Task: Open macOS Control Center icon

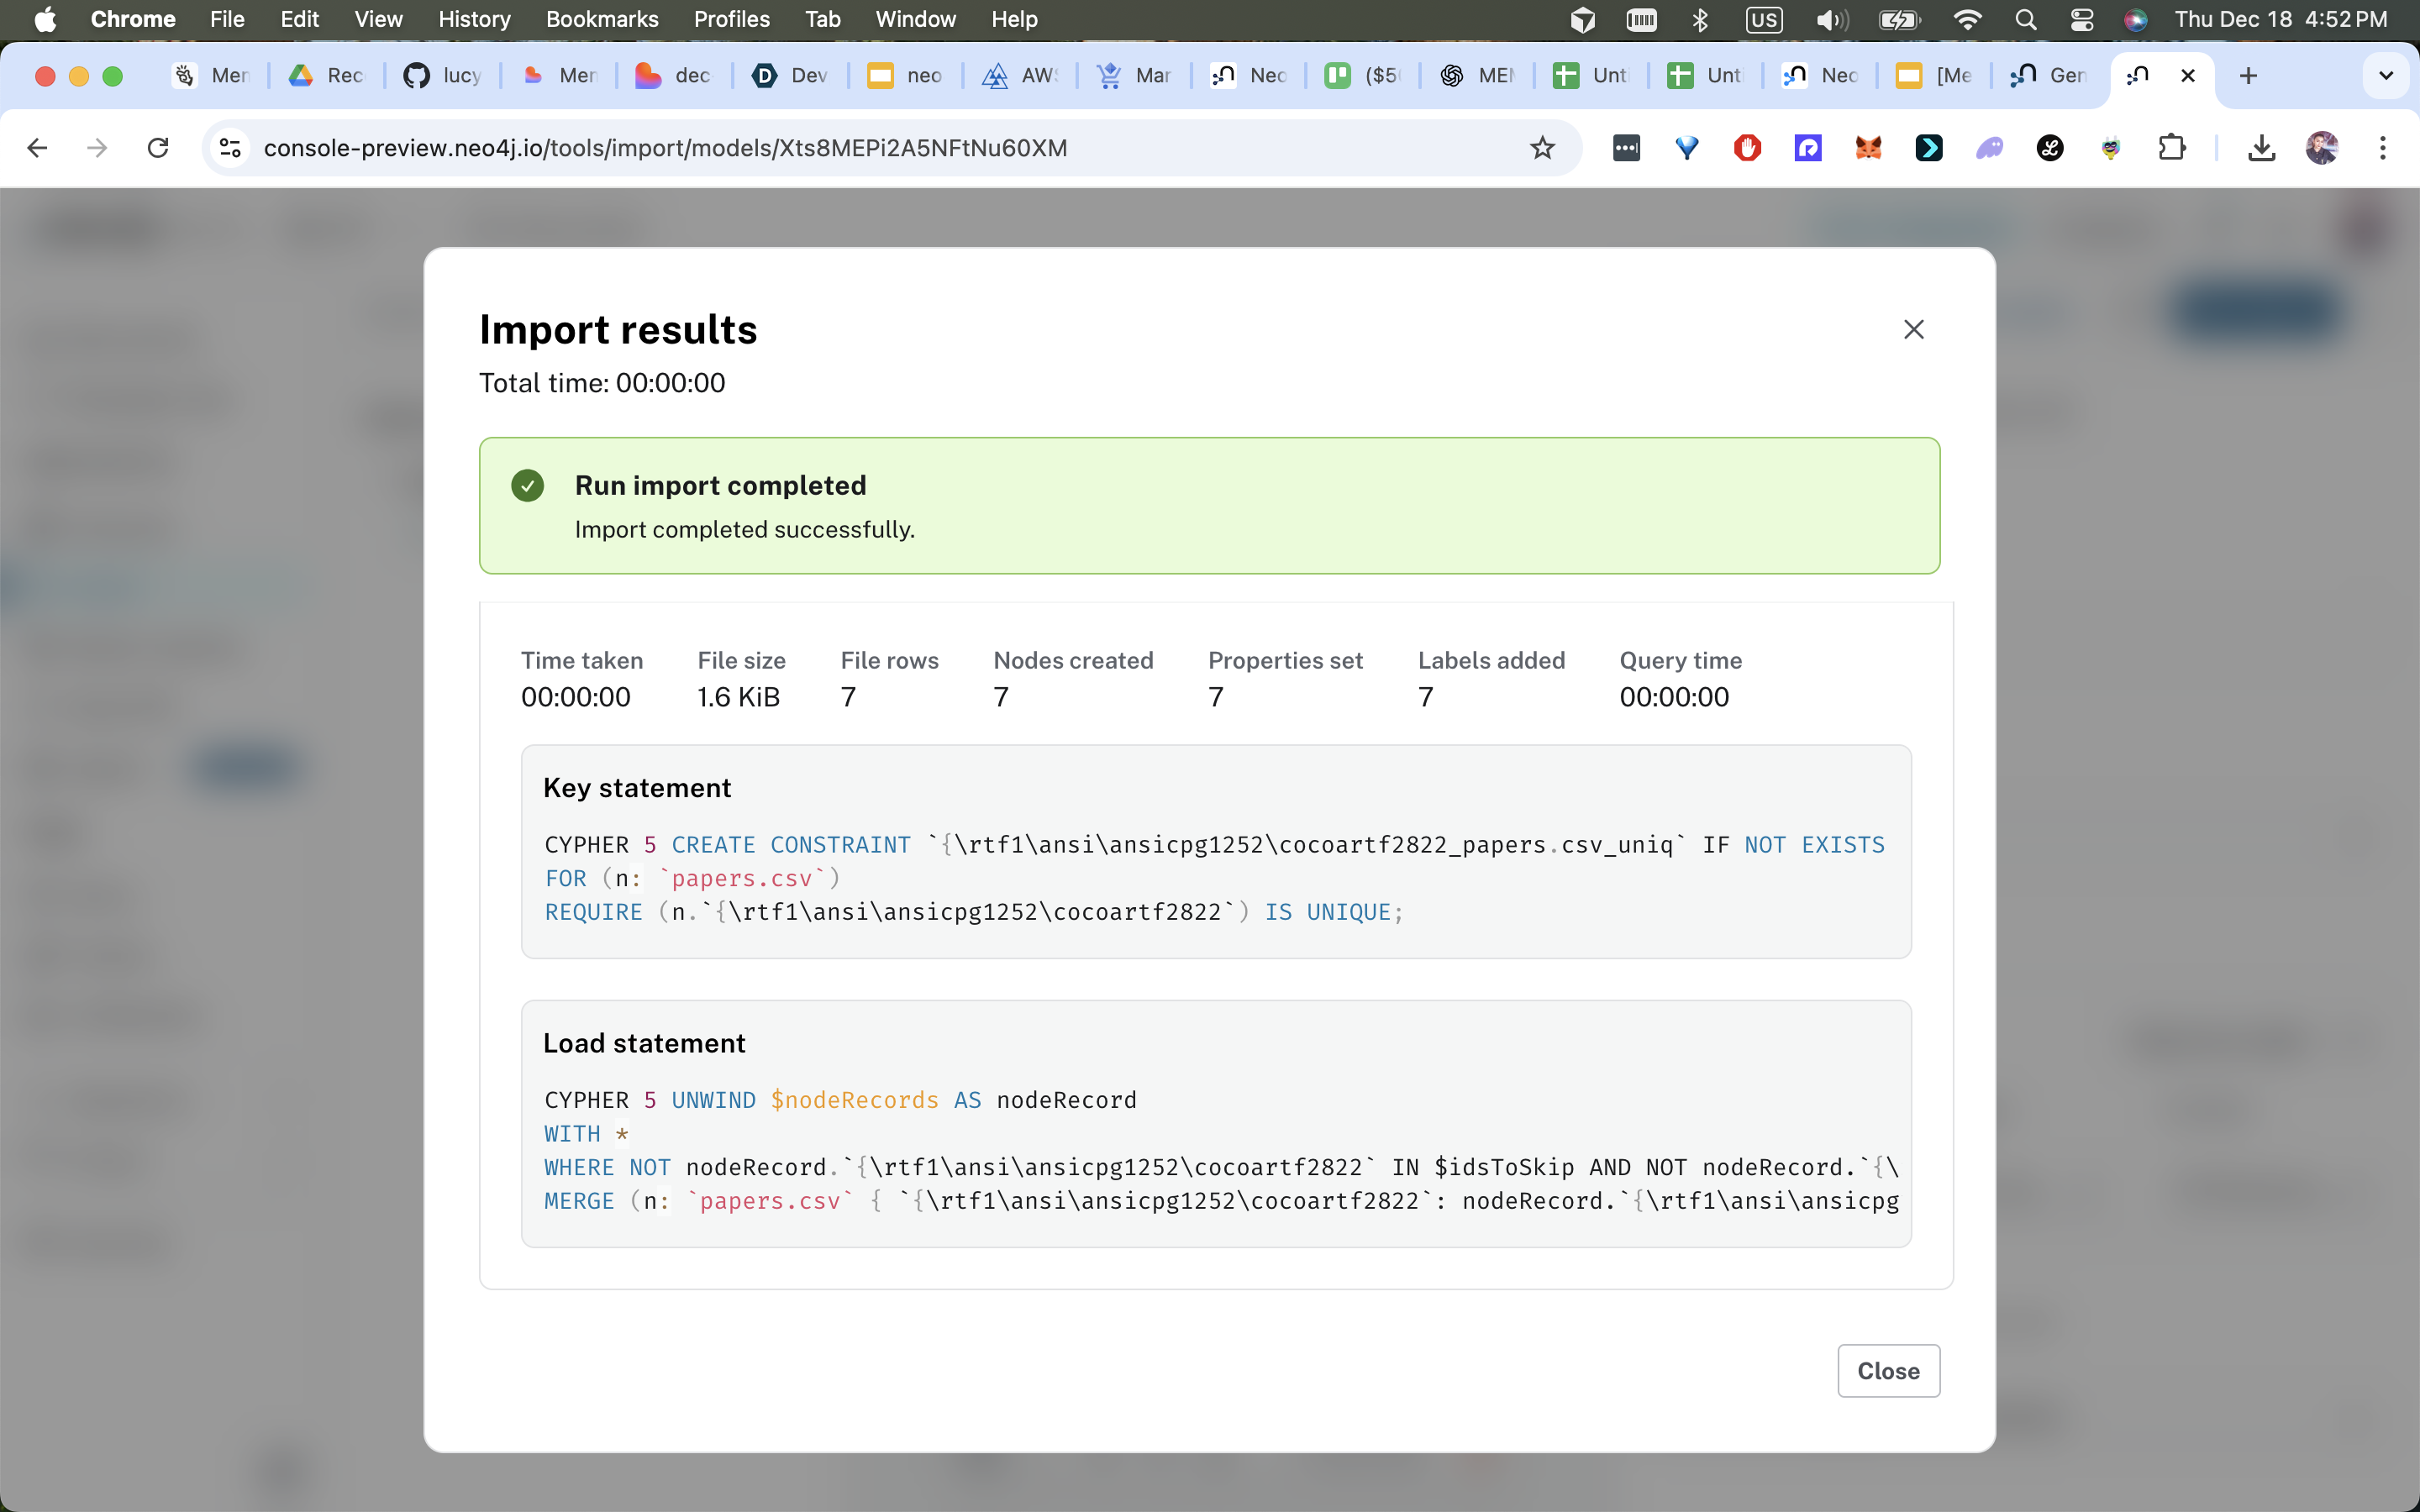Action: 2081,19
